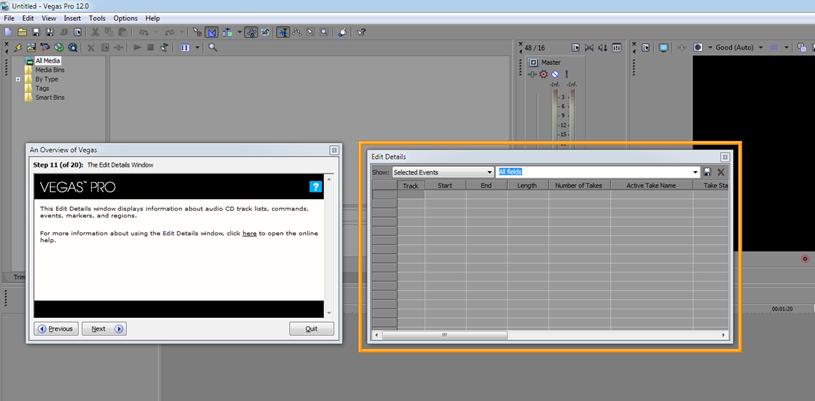Viewport: 815px width, 401px height.
Task: Activate What's This help cursor
Action: [362, 32]
